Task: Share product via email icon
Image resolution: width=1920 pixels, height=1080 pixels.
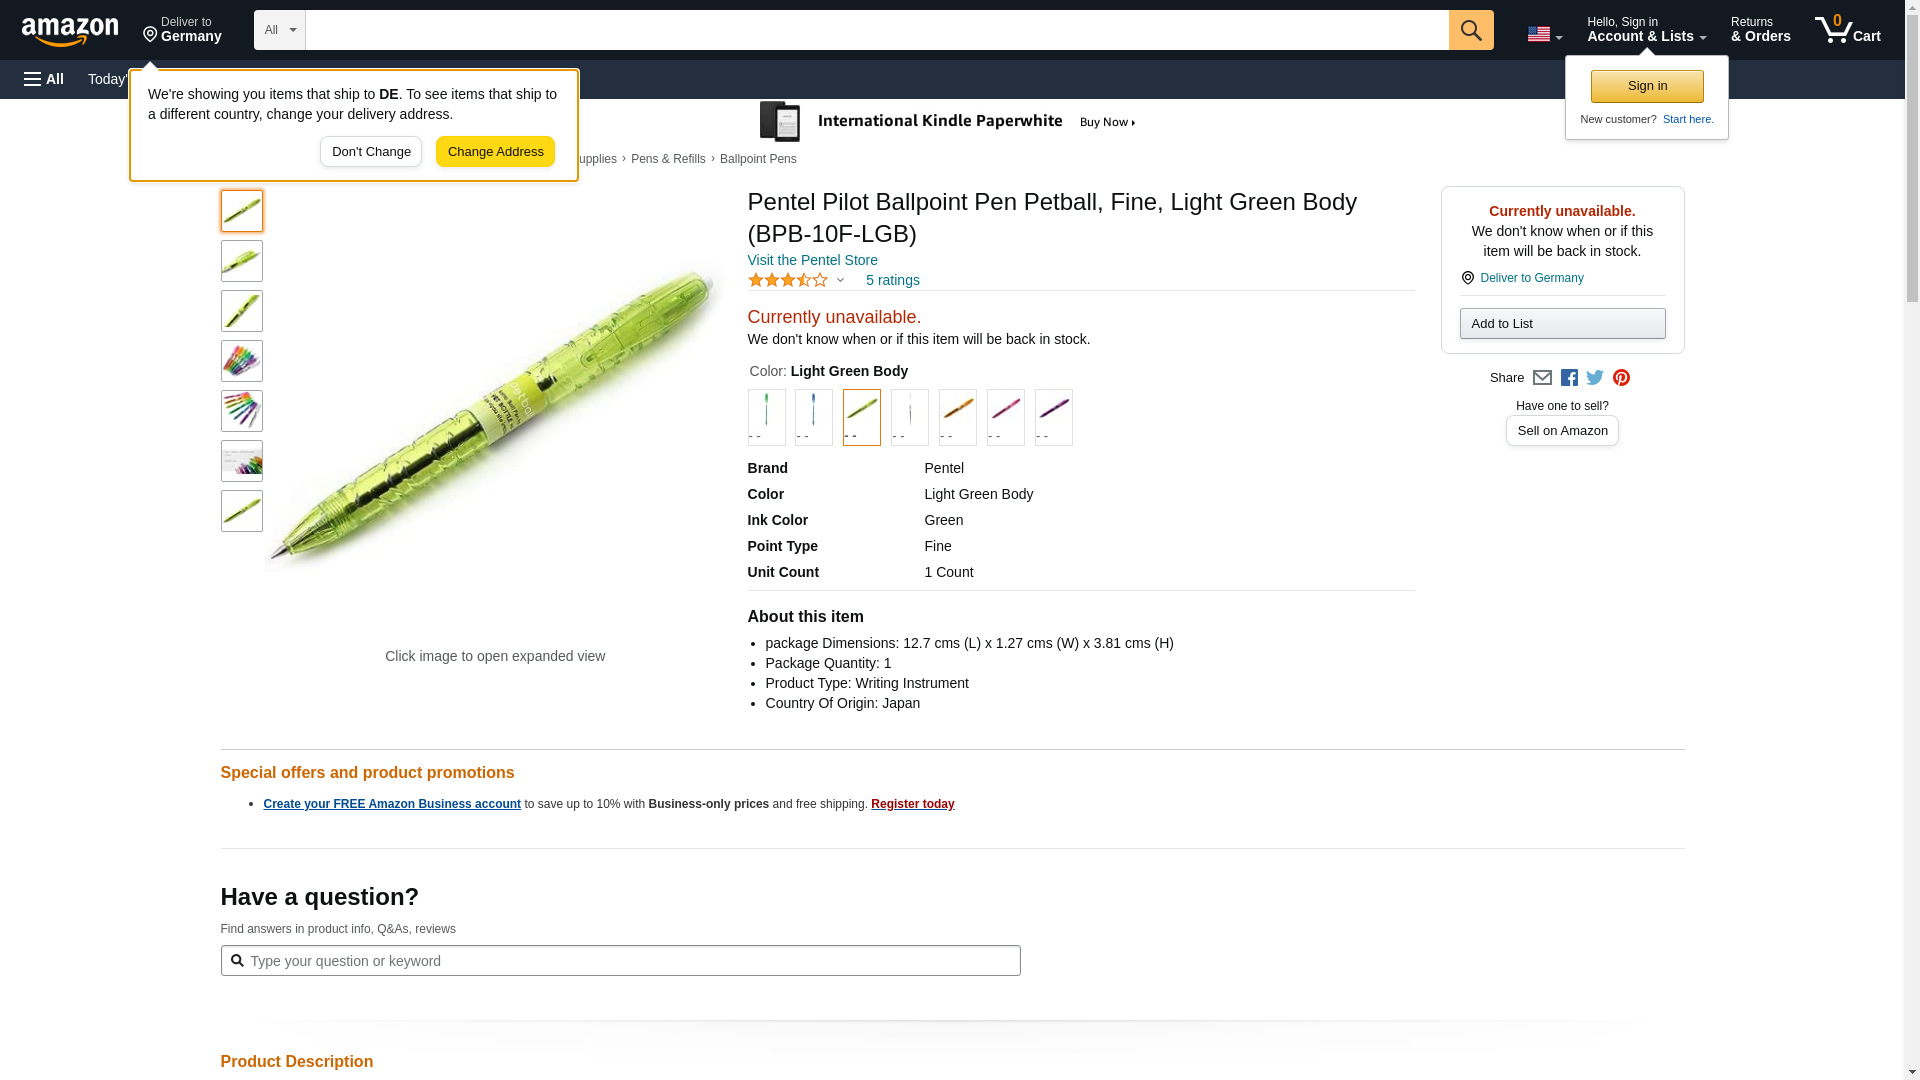Action: [1542, 378]
